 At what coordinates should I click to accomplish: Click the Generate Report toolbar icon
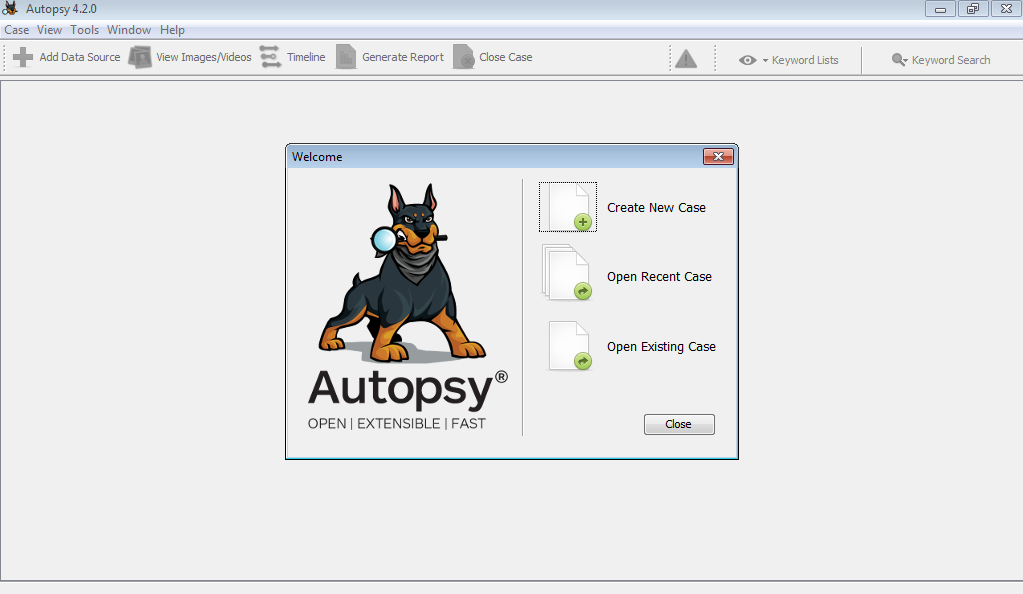click(346, 57)
